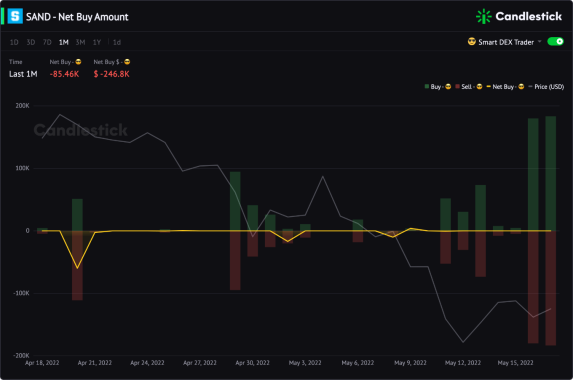Click the emoji icon next to Net Buy $ header
The width and height of the screenshot is (573, 380).
[127, 62]
